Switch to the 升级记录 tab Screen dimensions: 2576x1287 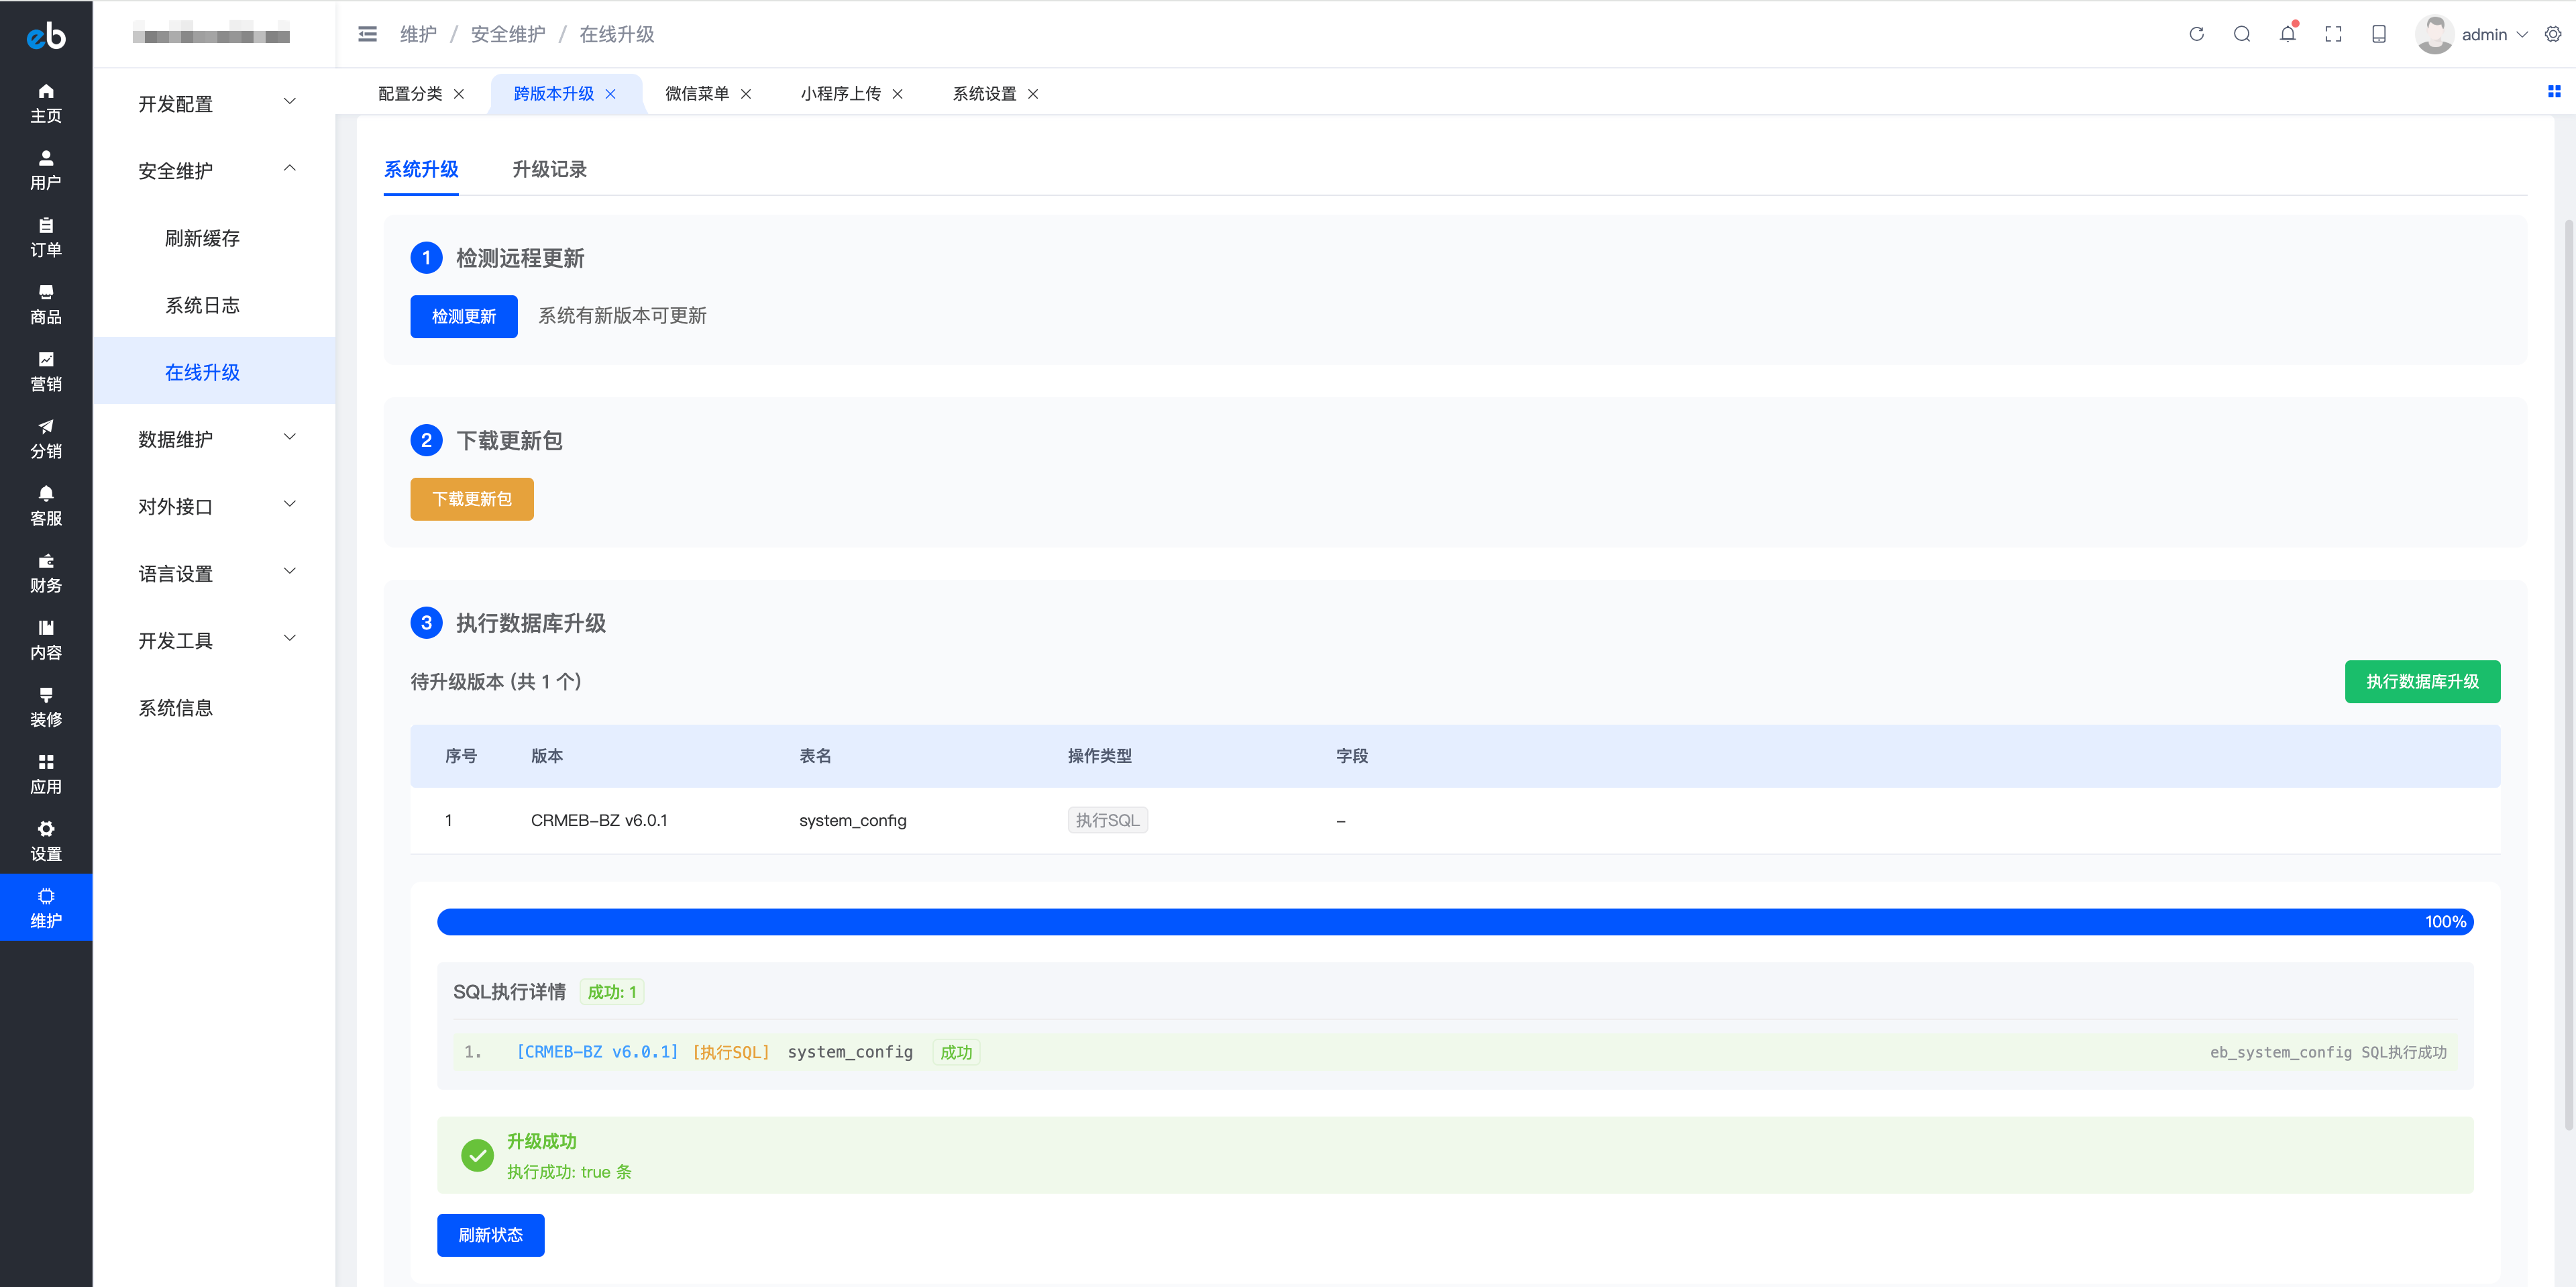(549, 169)
